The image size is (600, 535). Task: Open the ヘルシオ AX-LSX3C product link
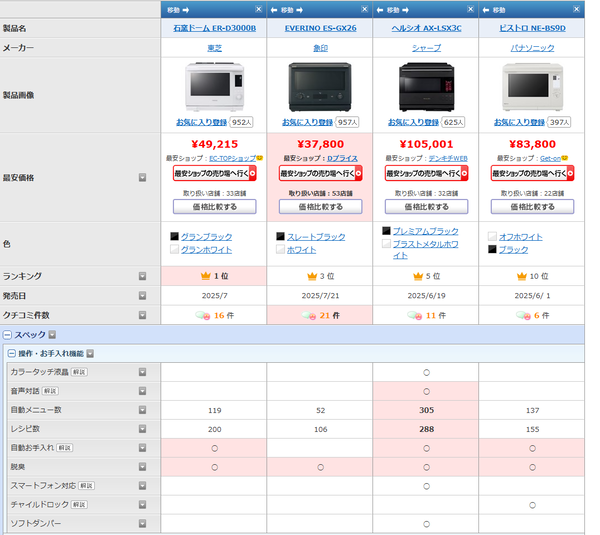426,28
